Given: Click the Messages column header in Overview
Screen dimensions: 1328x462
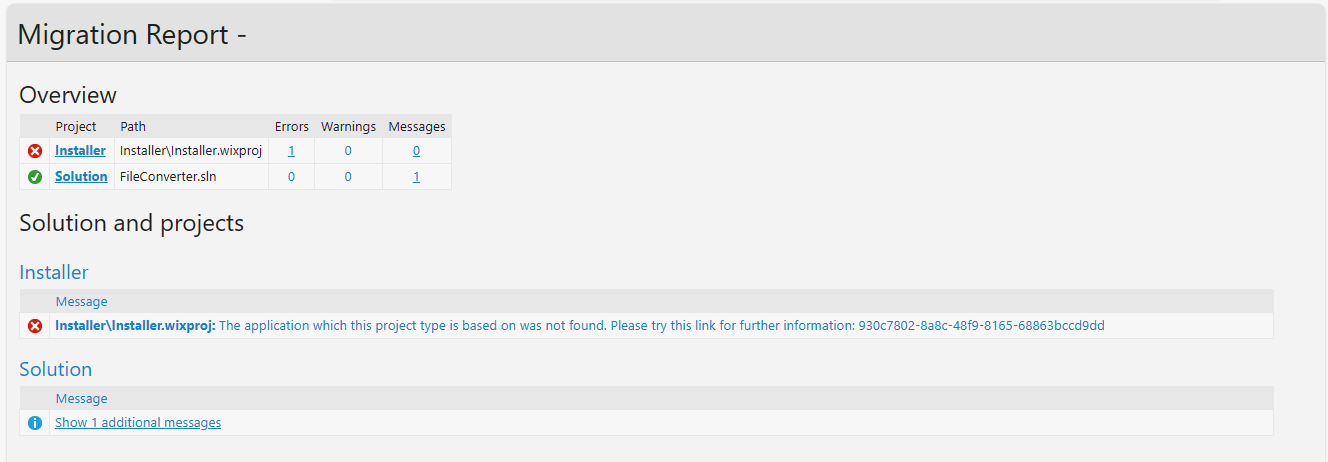Looking at the screenshot, I should 417,127.
